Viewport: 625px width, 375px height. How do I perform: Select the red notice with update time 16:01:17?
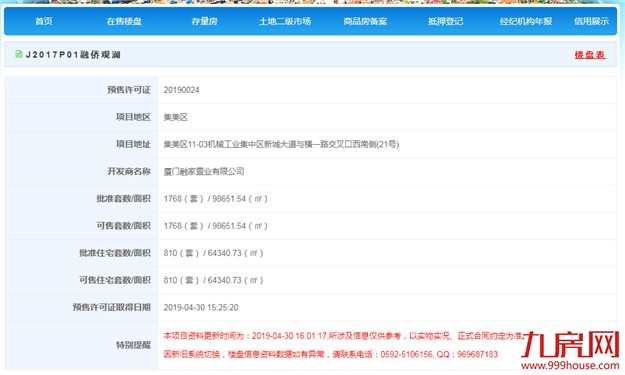[343, 336]
